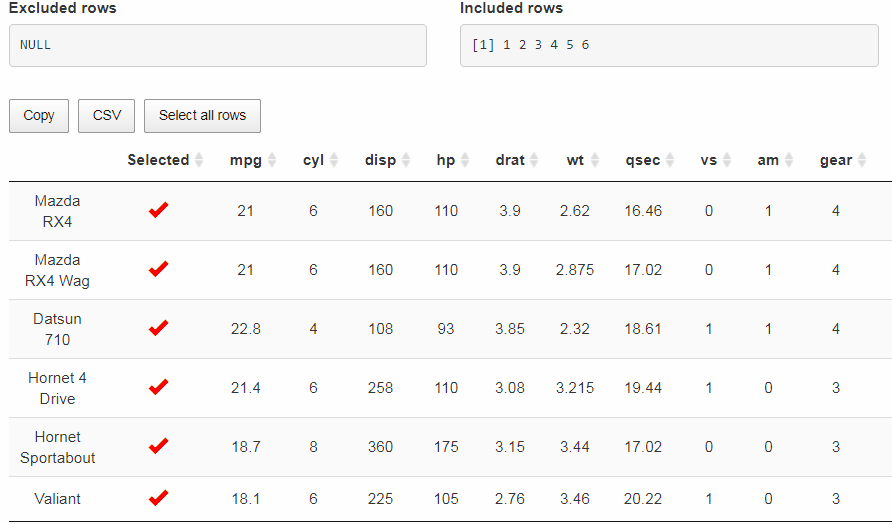Toggle the checkmark for Mazda RX4 row

(x=158, y=210)
